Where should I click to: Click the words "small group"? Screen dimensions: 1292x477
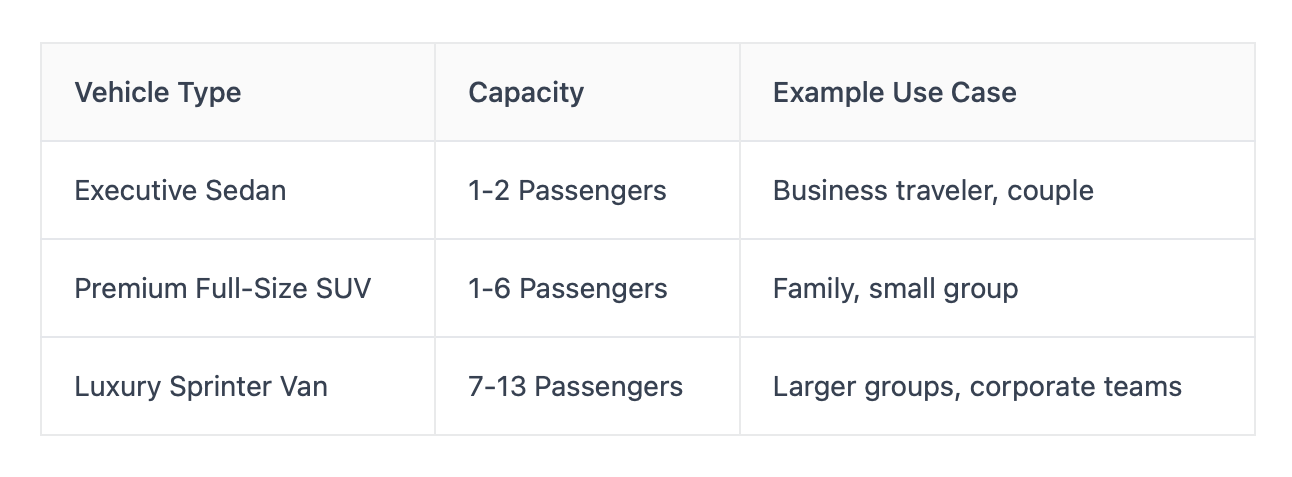point(943,289)
